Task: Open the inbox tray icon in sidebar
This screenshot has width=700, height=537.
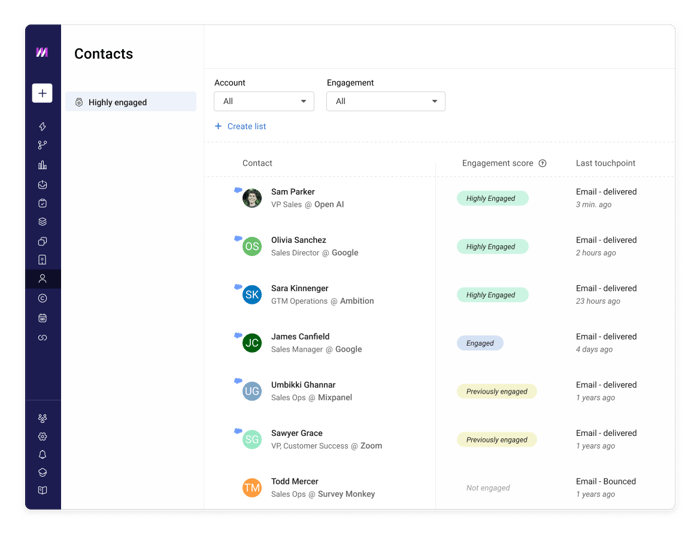Action: pyautogui.click(x=42, y=184)
